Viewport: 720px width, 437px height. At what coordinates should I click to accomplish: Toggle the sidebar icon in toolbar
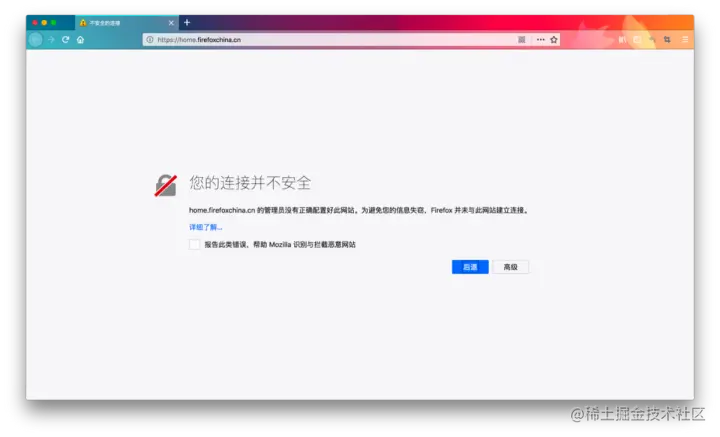click(637, 40)
